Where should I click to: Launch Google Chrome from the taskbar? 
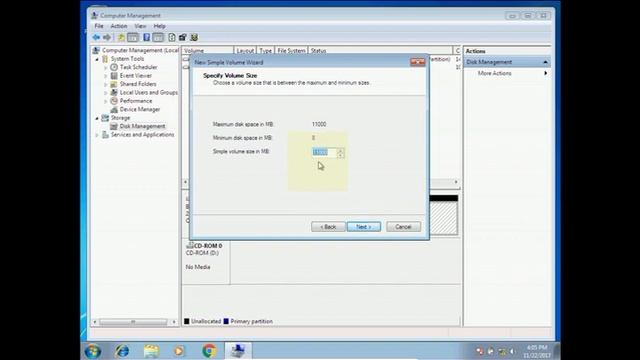coord(209,351)
